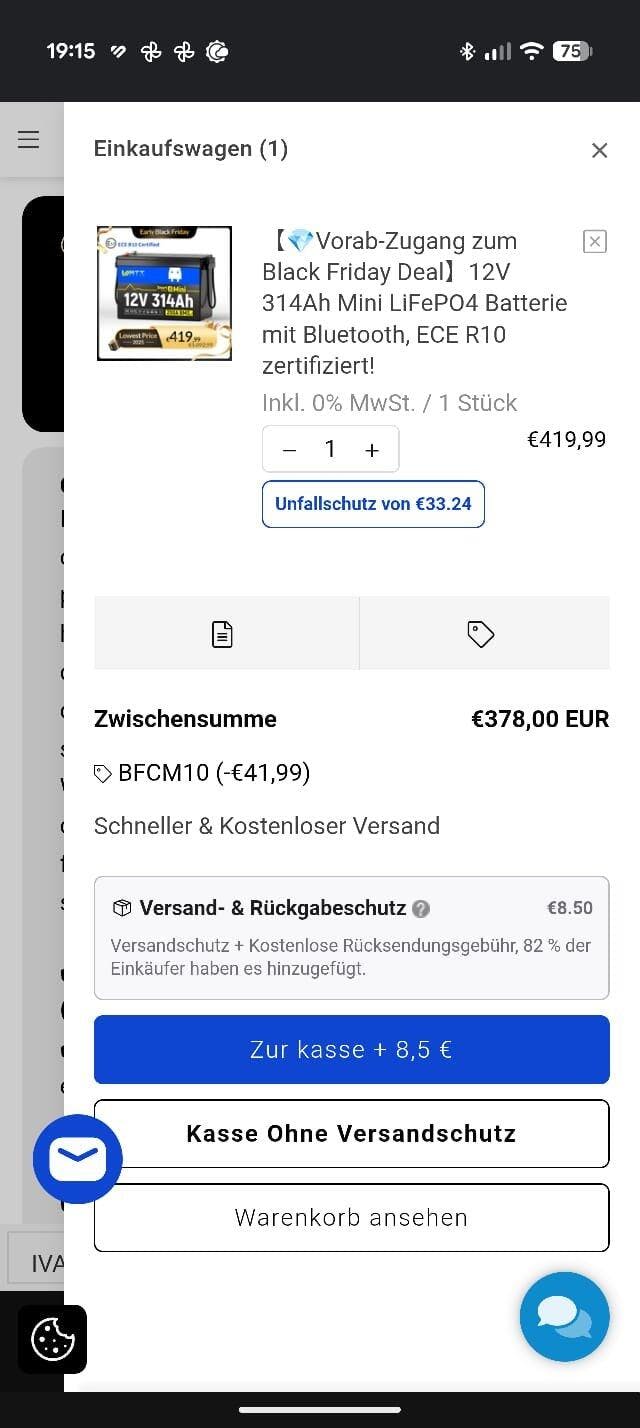This screenshot has height=1428, width=640.
Task: Click the quantity number field
Action: pyautogui.click(x=330, y=450)
